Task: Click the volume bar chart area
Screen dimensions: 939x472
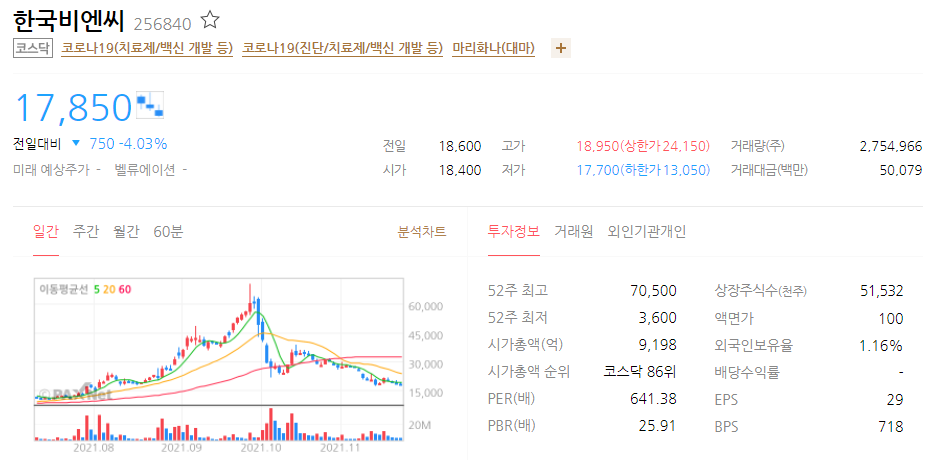Action: tap(219, 423)
